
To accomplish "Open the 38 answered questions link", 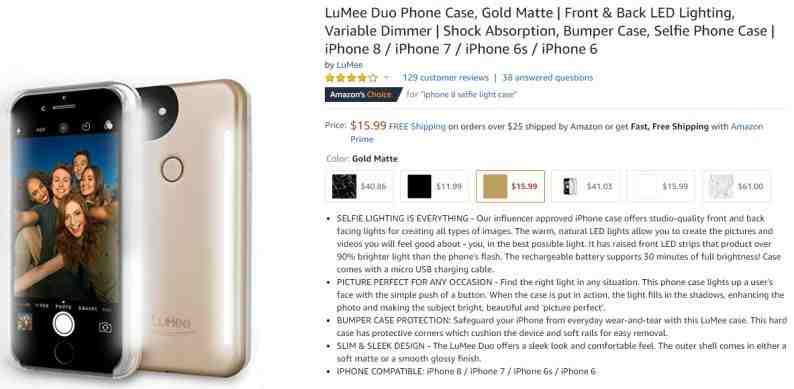I will [x=547, y=77].
